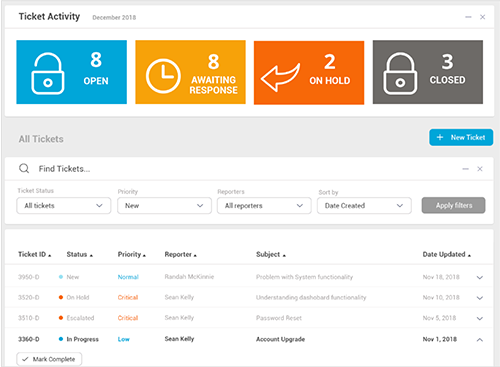Open the New Ticket form

[x=461, y=137]
